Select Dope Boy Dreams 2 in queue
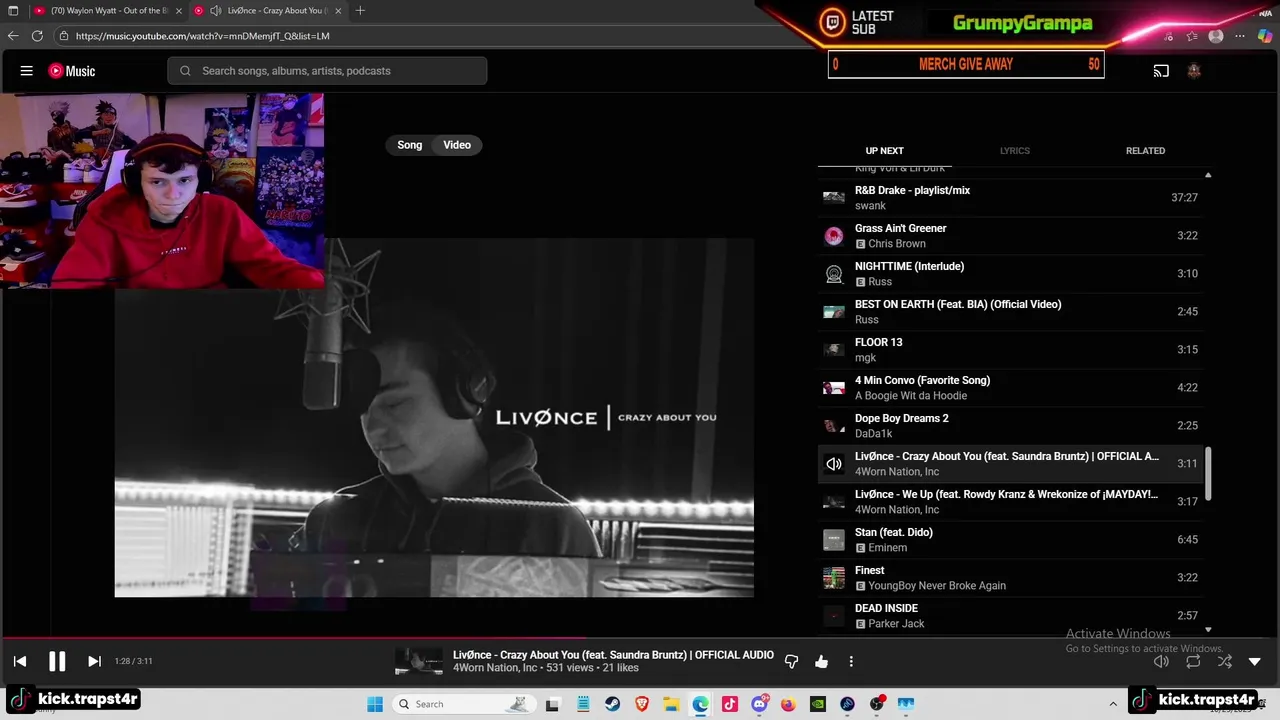This screenshot has height=720, width=1280. click(1010, 426)
